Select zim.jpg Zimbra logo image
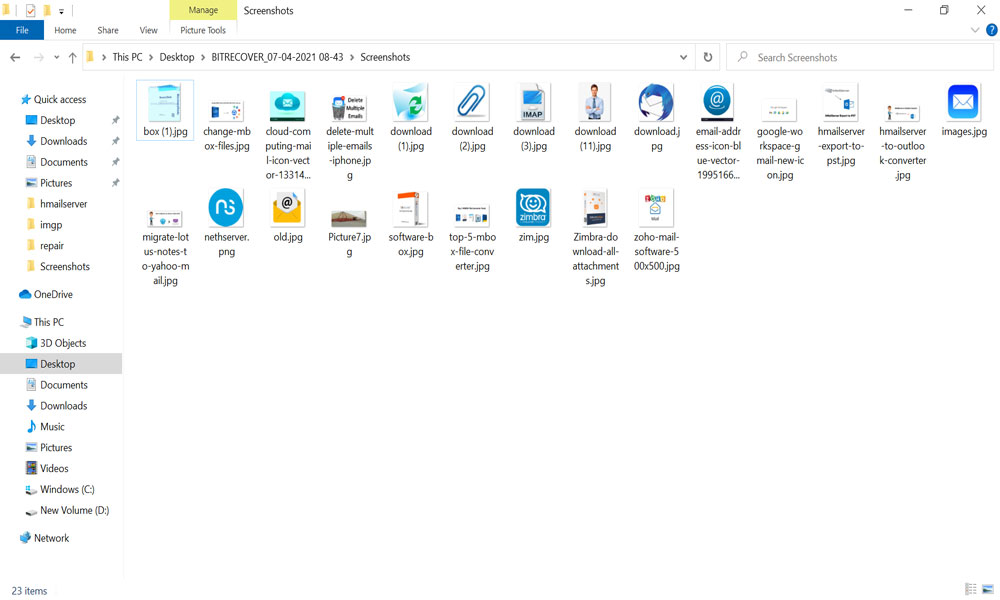 [x=533, y=208]
